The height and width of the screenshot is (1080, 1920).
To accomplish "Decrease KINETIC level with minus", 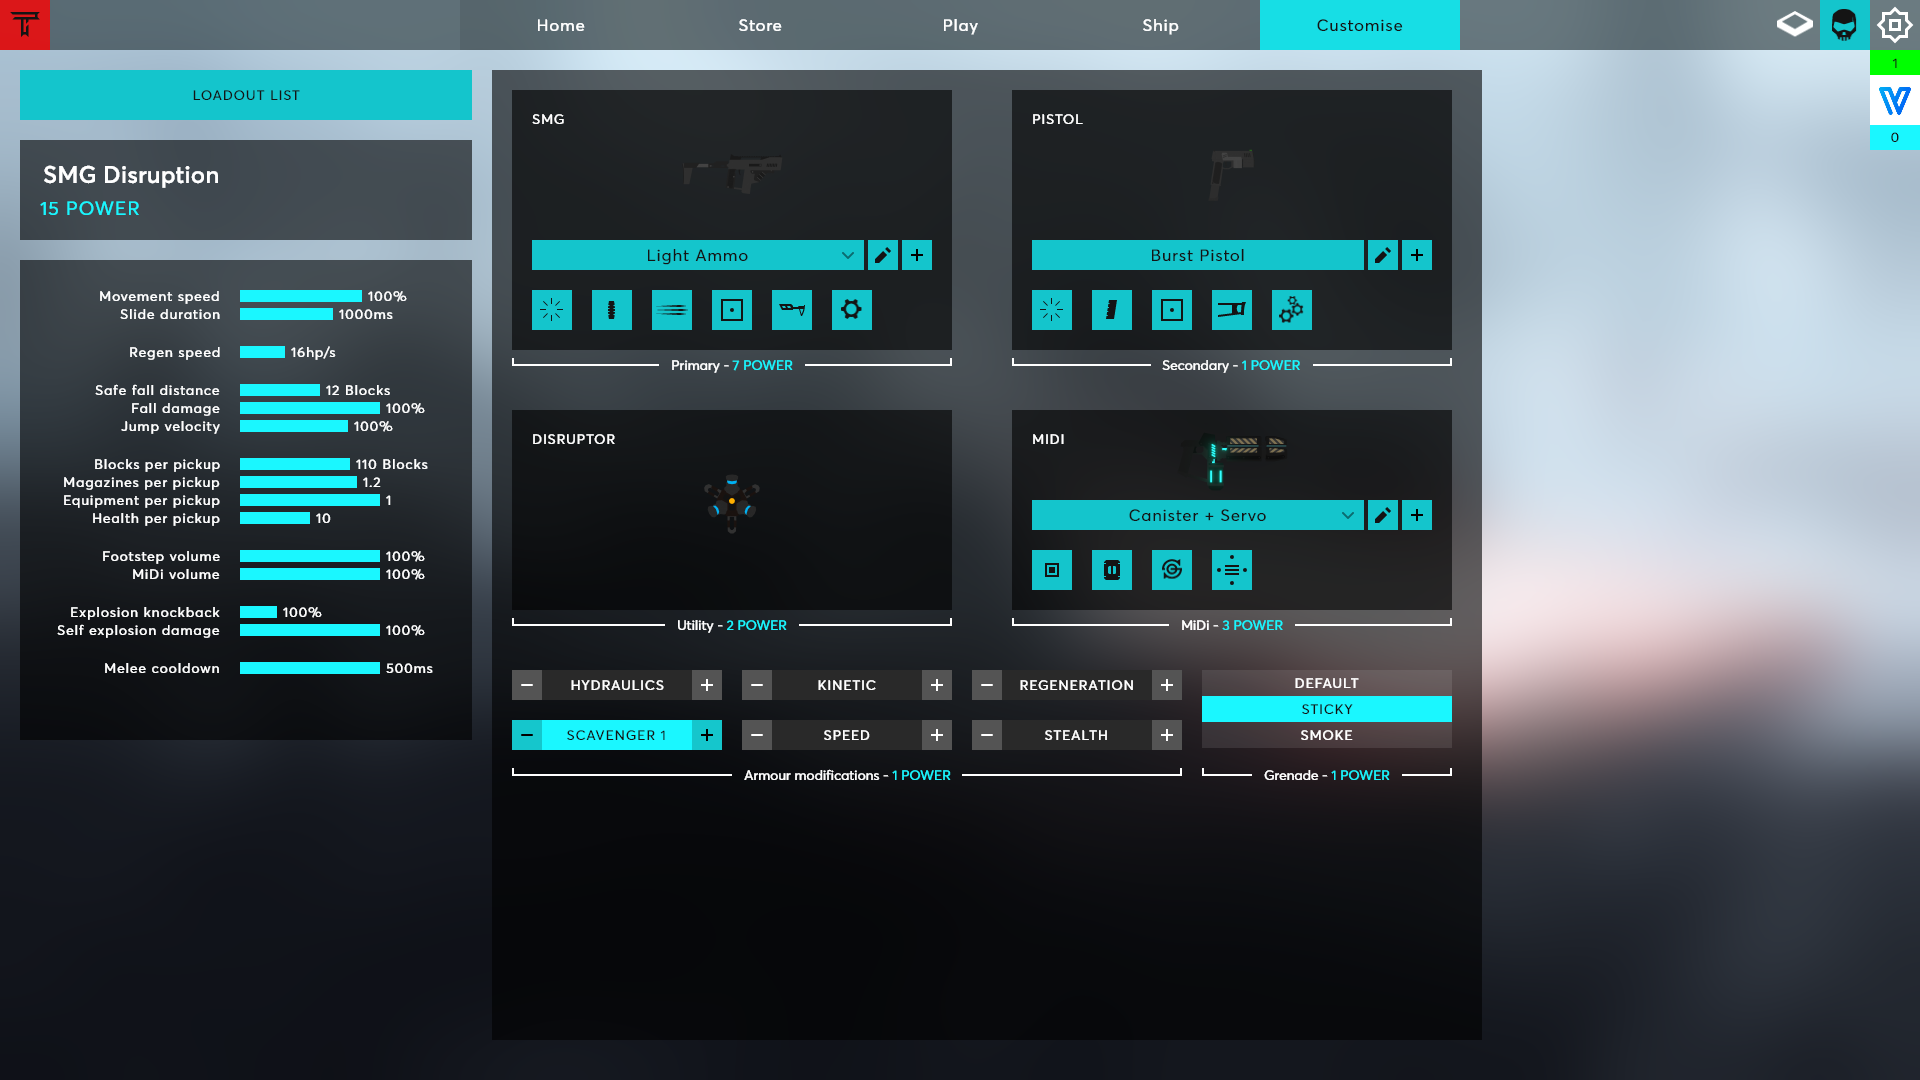I will point(757,685).
